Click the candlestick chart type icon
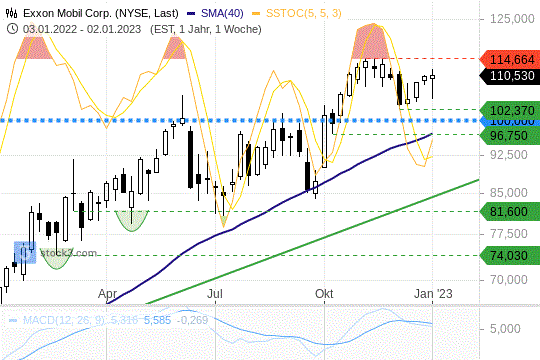 tap(12, 13)
